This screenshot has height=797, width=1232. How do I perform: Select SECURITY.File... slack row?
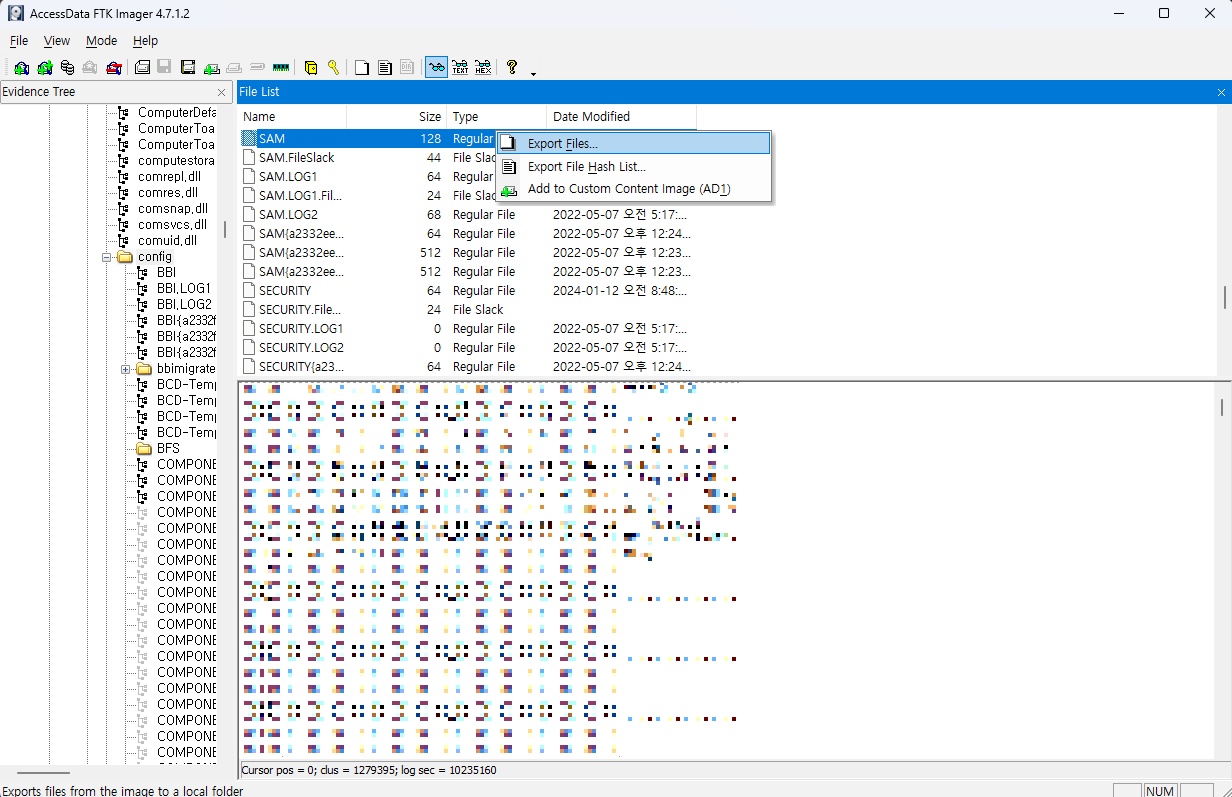coord(300,309)
